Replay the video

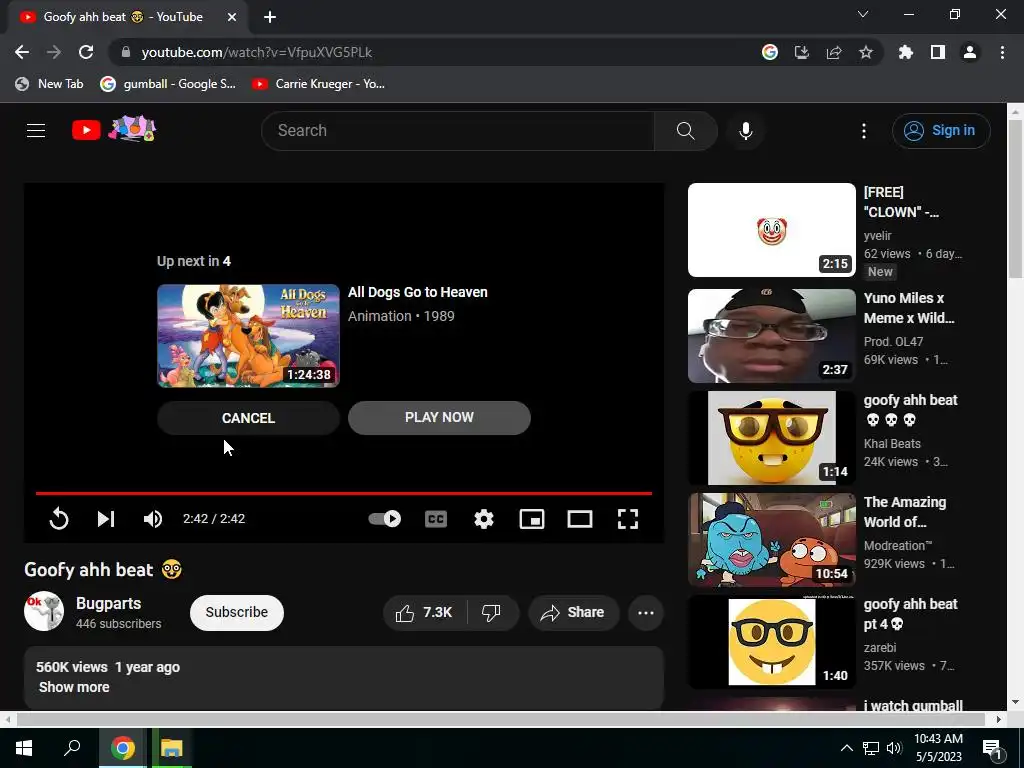coord(59,519)
